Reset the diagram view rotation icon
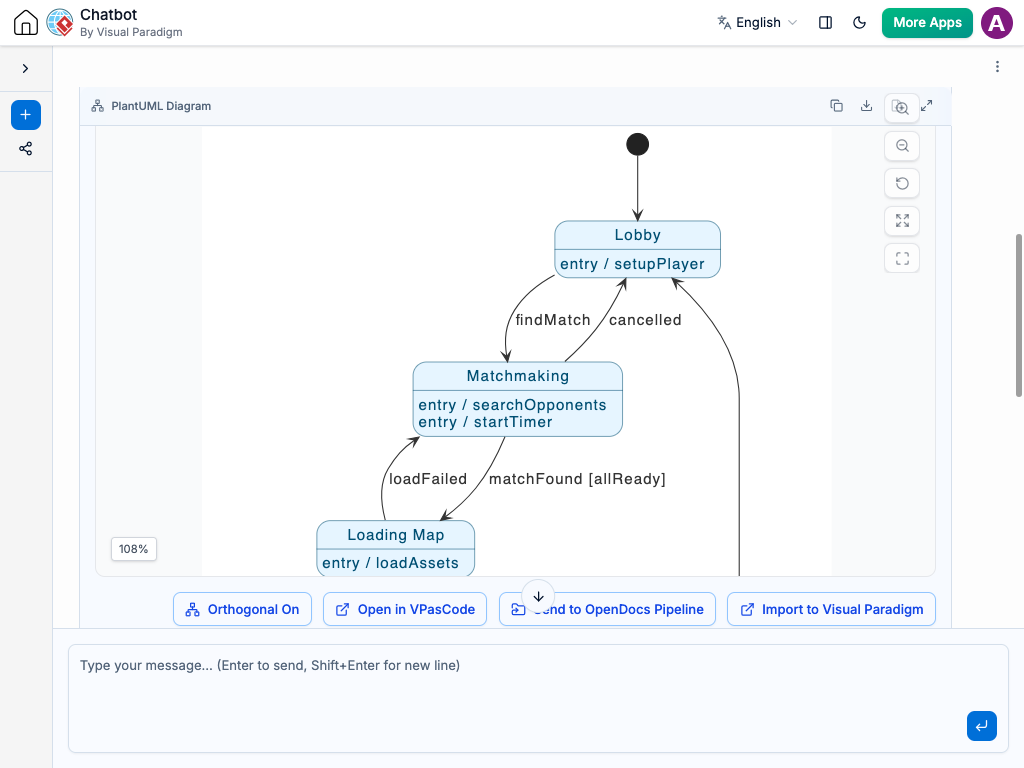 coord(902,184)
